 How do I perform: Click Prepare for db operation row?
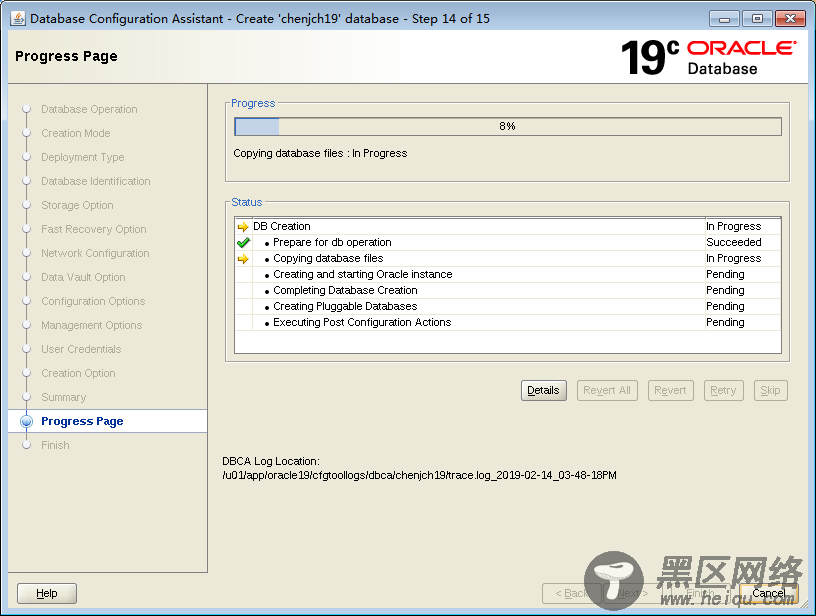click(x=508, y=242)
